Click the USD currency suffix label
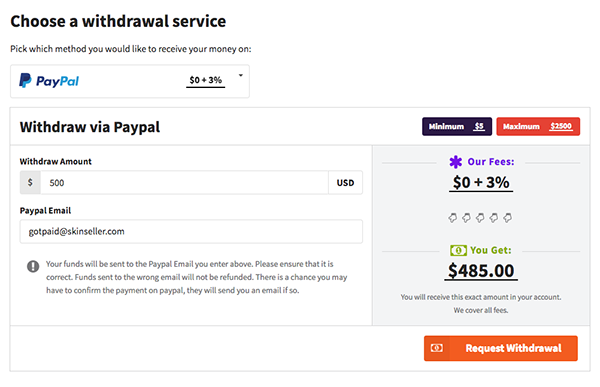Screen dimensions: 600x387 click(345, 183)
